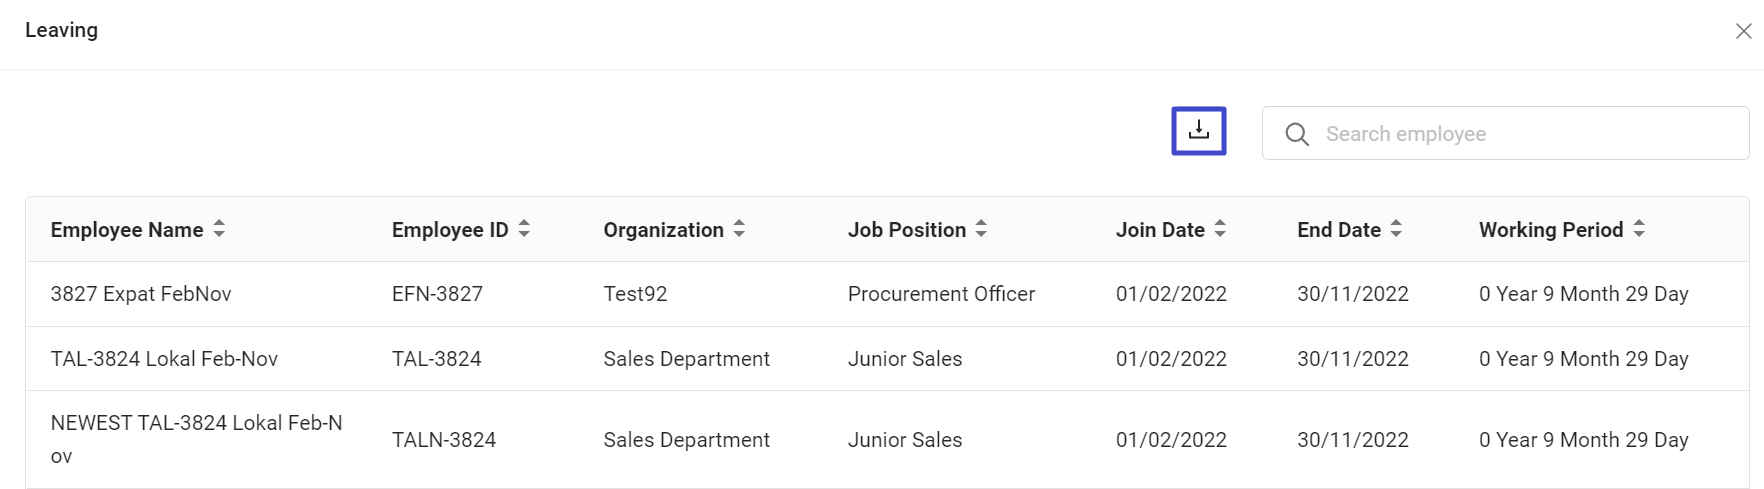This screenshot has width=1764, height=489.
Task: Sort by Working Period arrows
Action: pos(1639,229)
